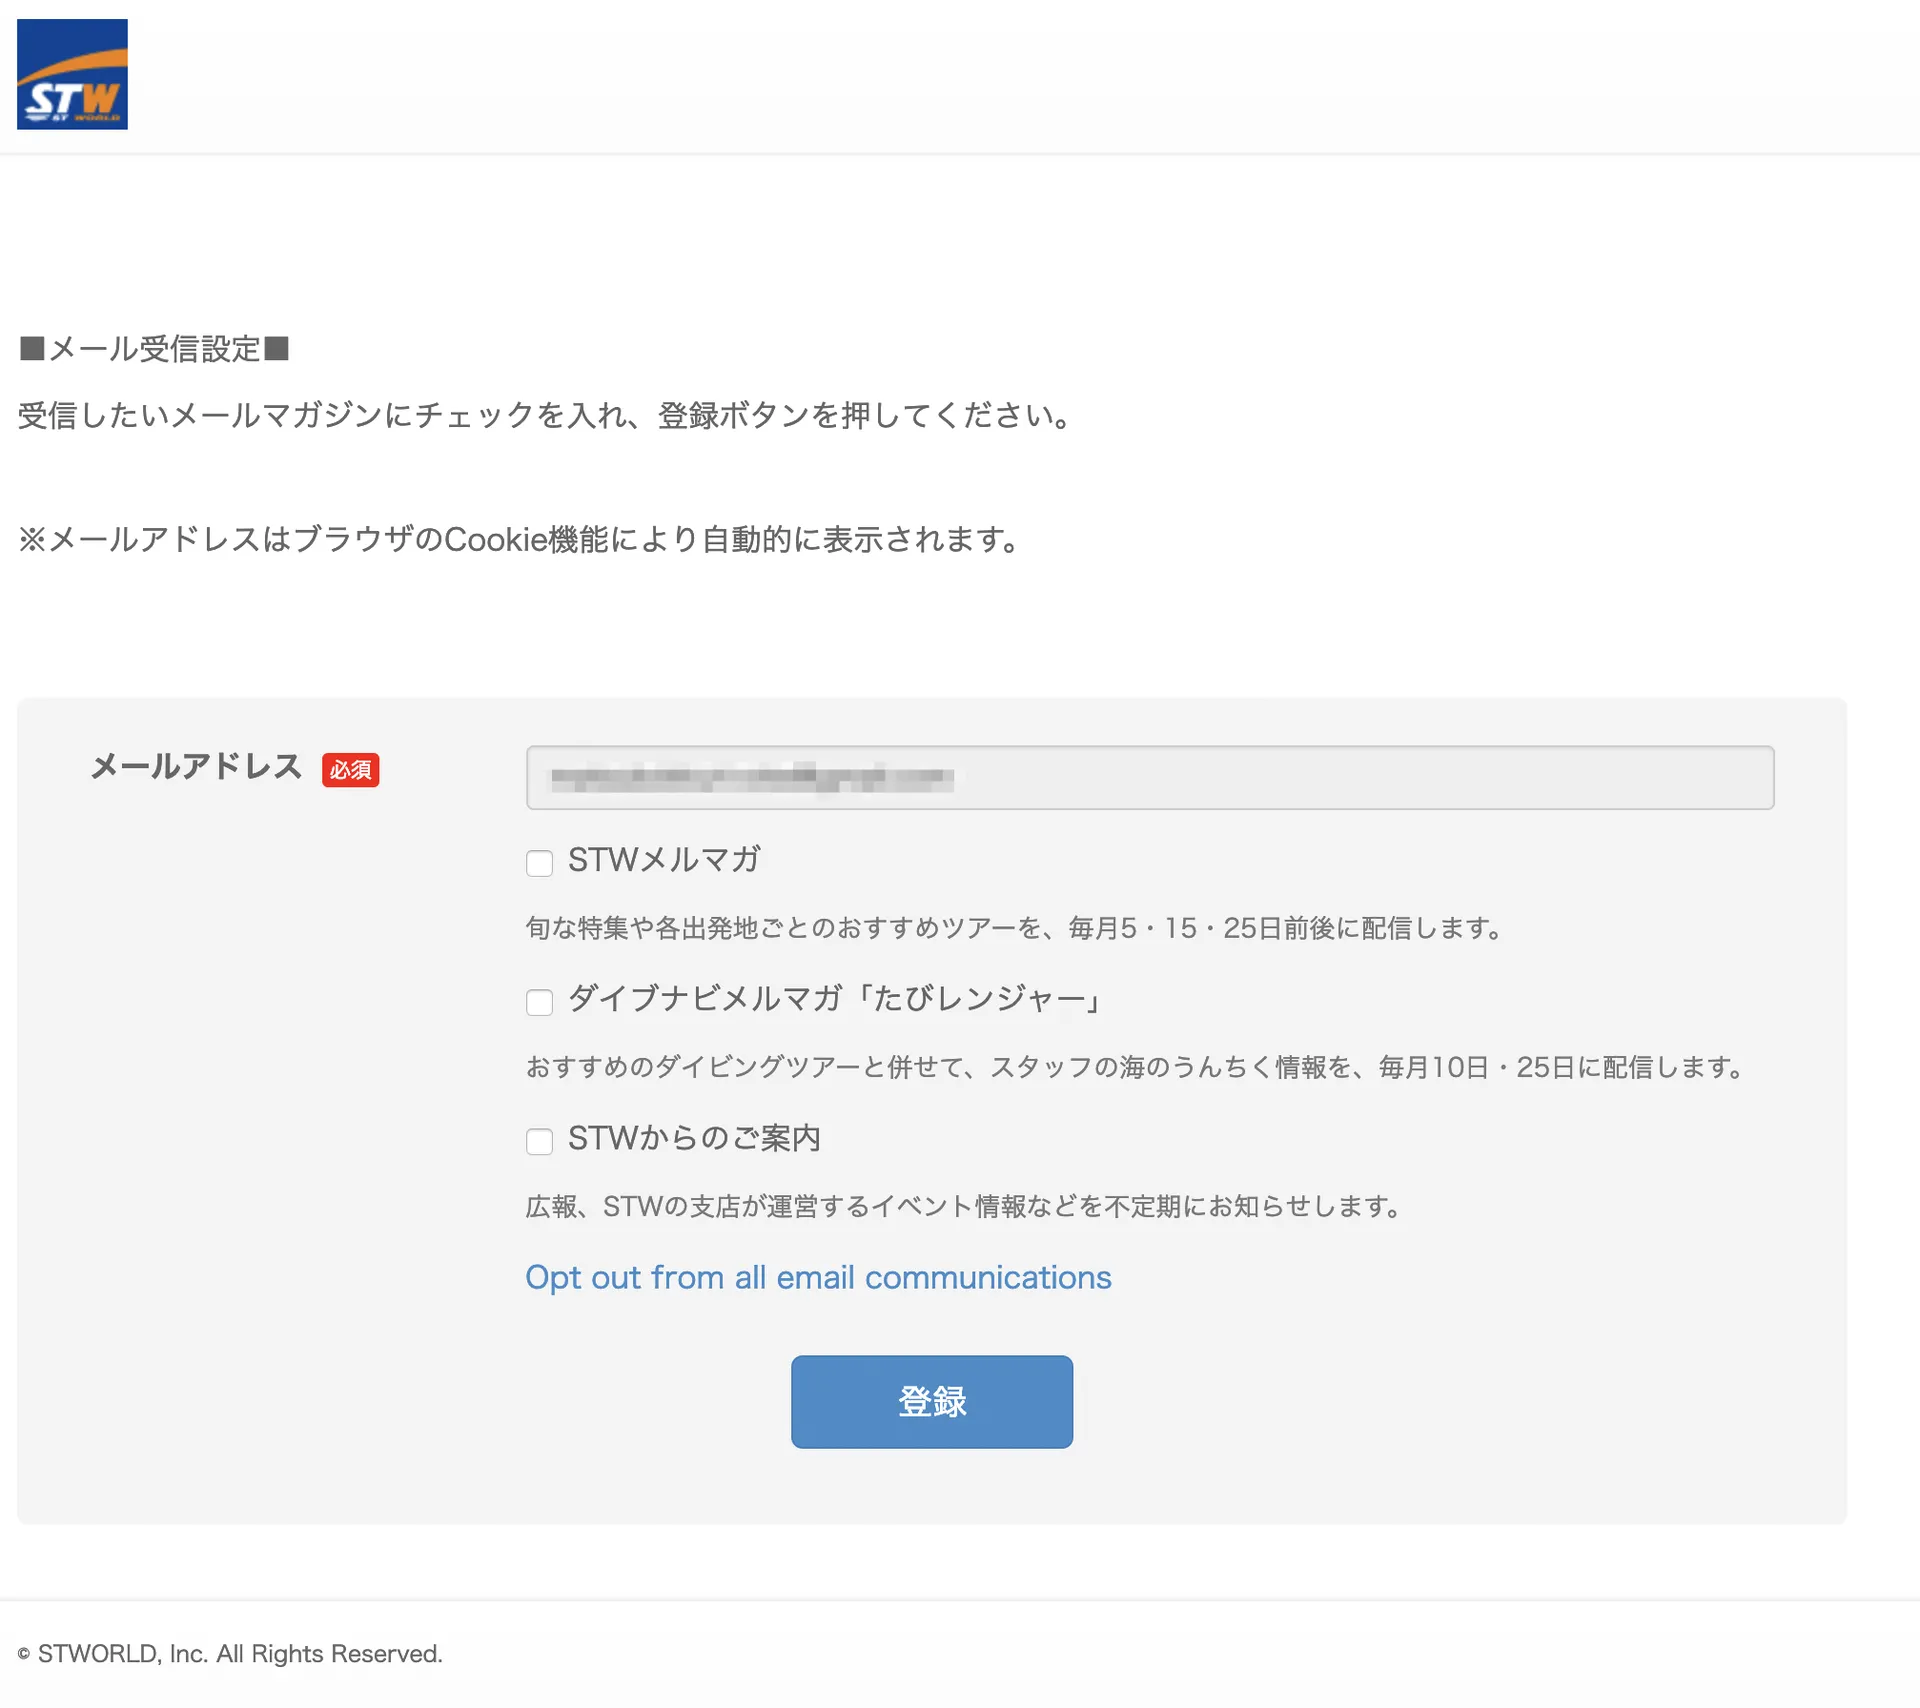Click the STWからのご案内 label text
The width and height of the screenshot is (1920, 1708).
click(694, 1137)
